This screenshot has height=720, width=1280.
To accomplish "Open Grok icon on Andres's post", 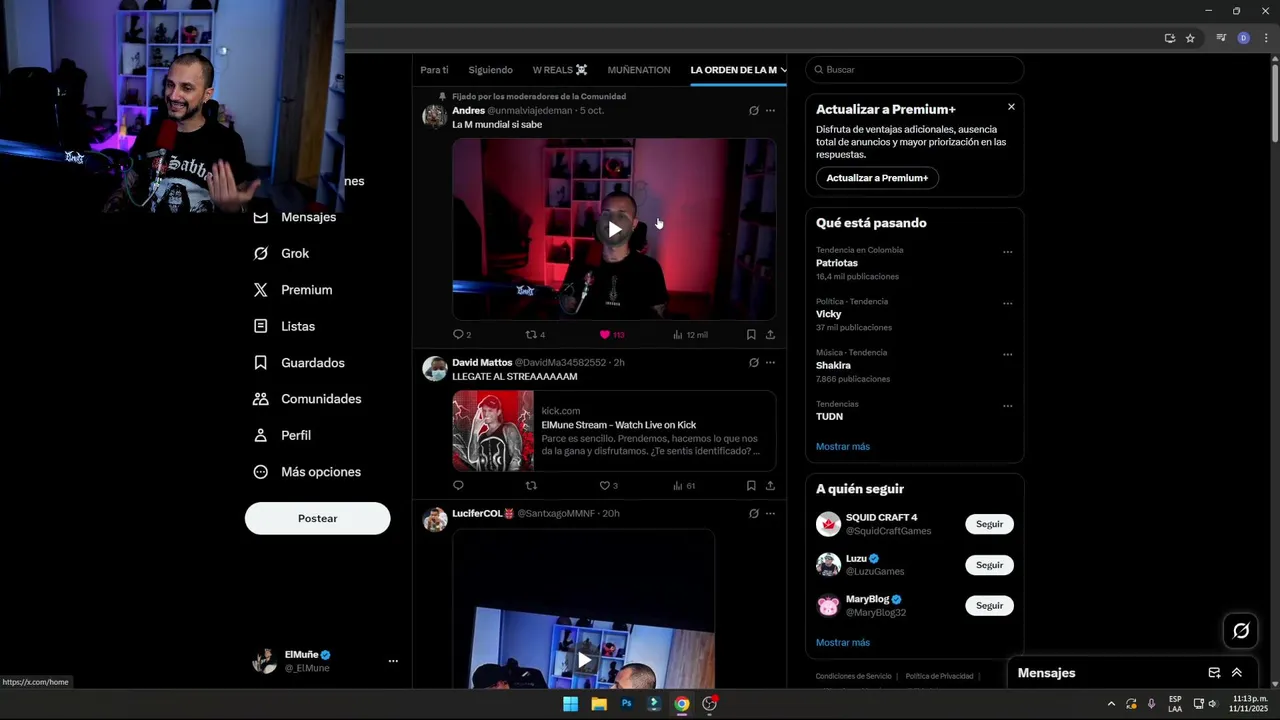I will pyautogui.click(x=754, y=111).
